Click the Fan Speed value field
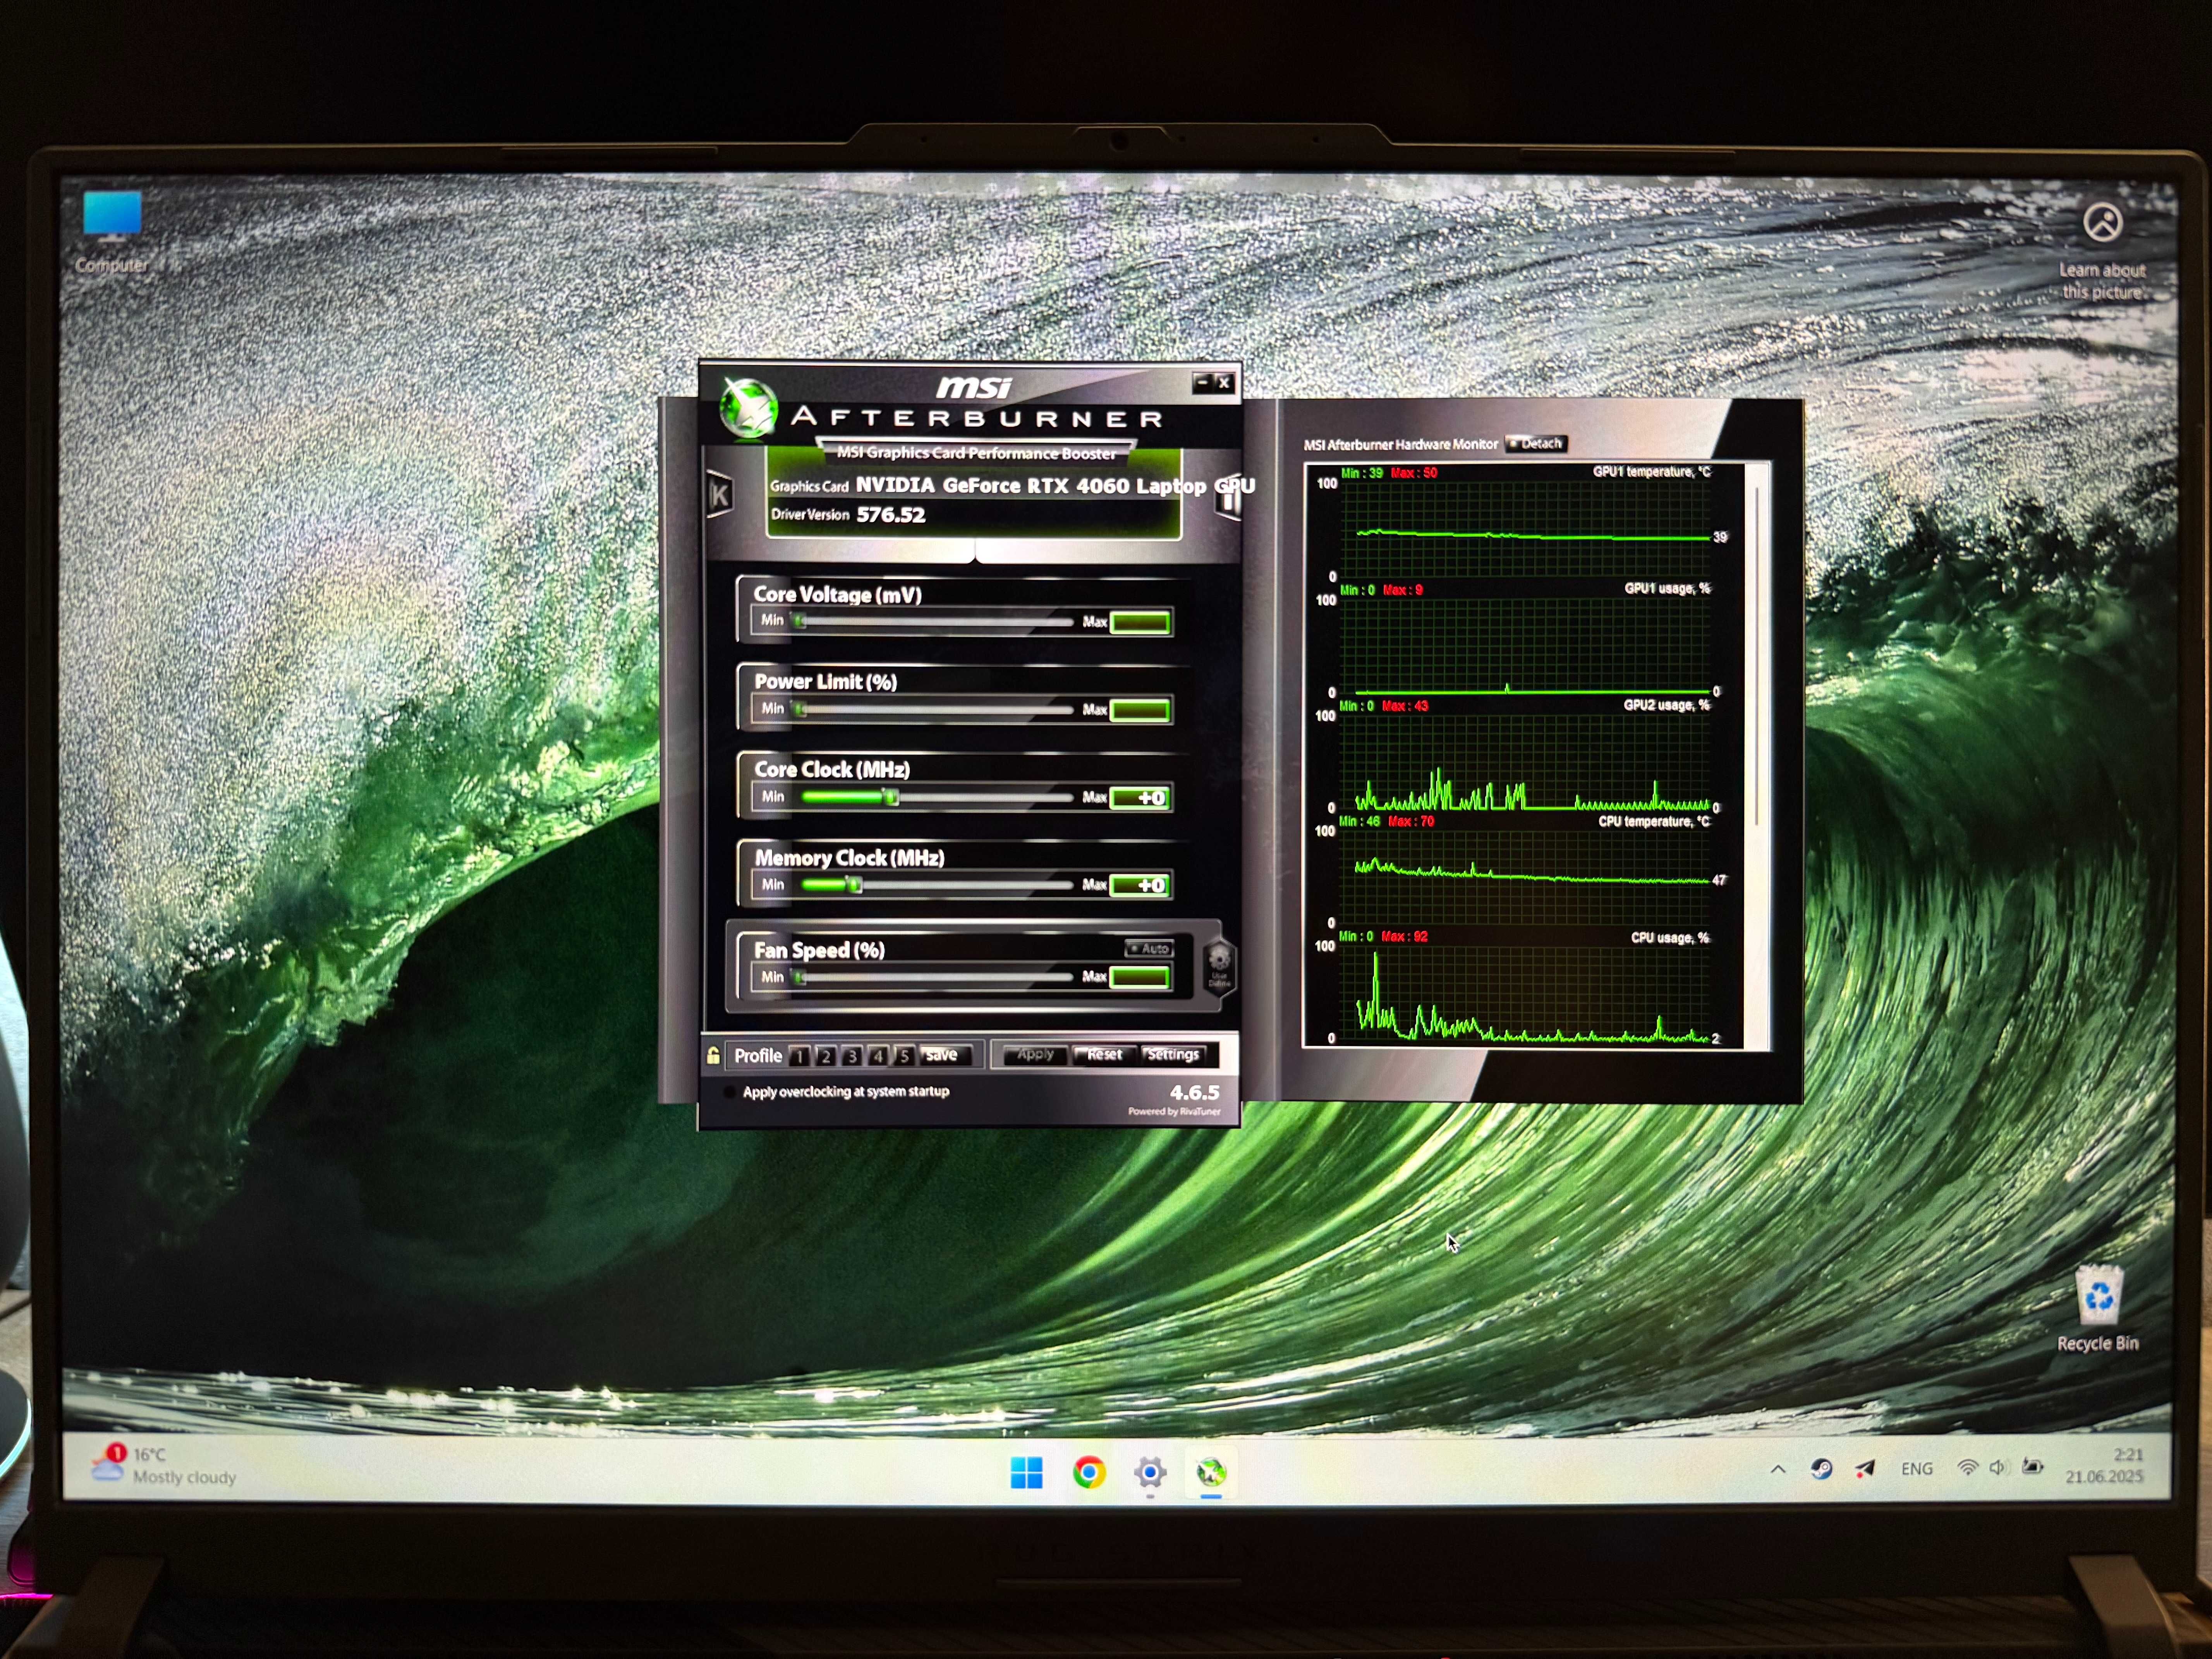Viewport: 2212px width, 1659px height. point(1141,977)
